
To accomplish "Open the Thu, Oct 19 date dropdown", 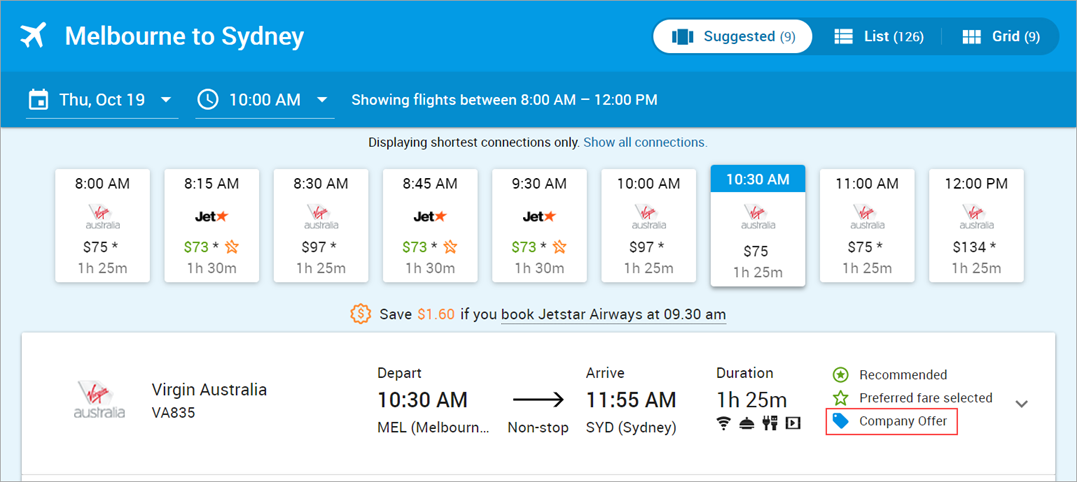I will click(x=102, y=100).
